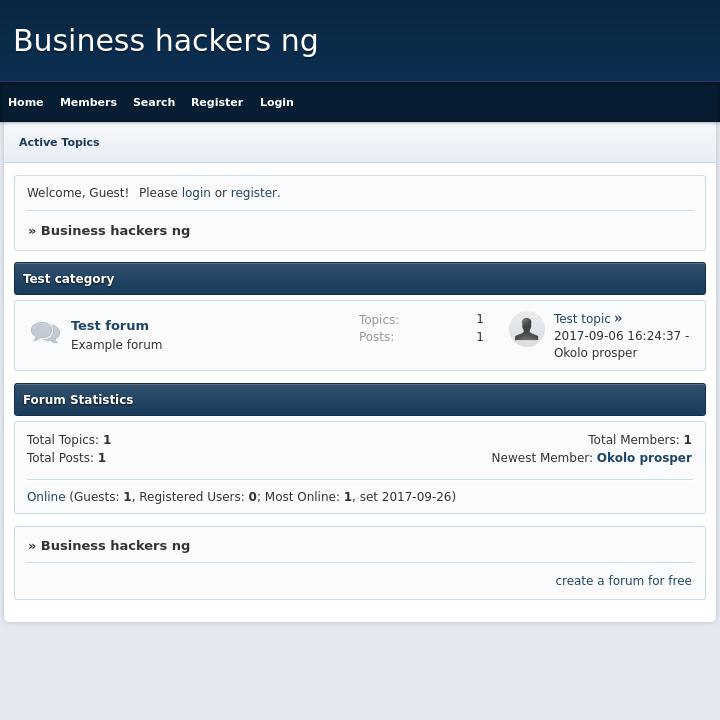Go to the Members page

[88, 102]
